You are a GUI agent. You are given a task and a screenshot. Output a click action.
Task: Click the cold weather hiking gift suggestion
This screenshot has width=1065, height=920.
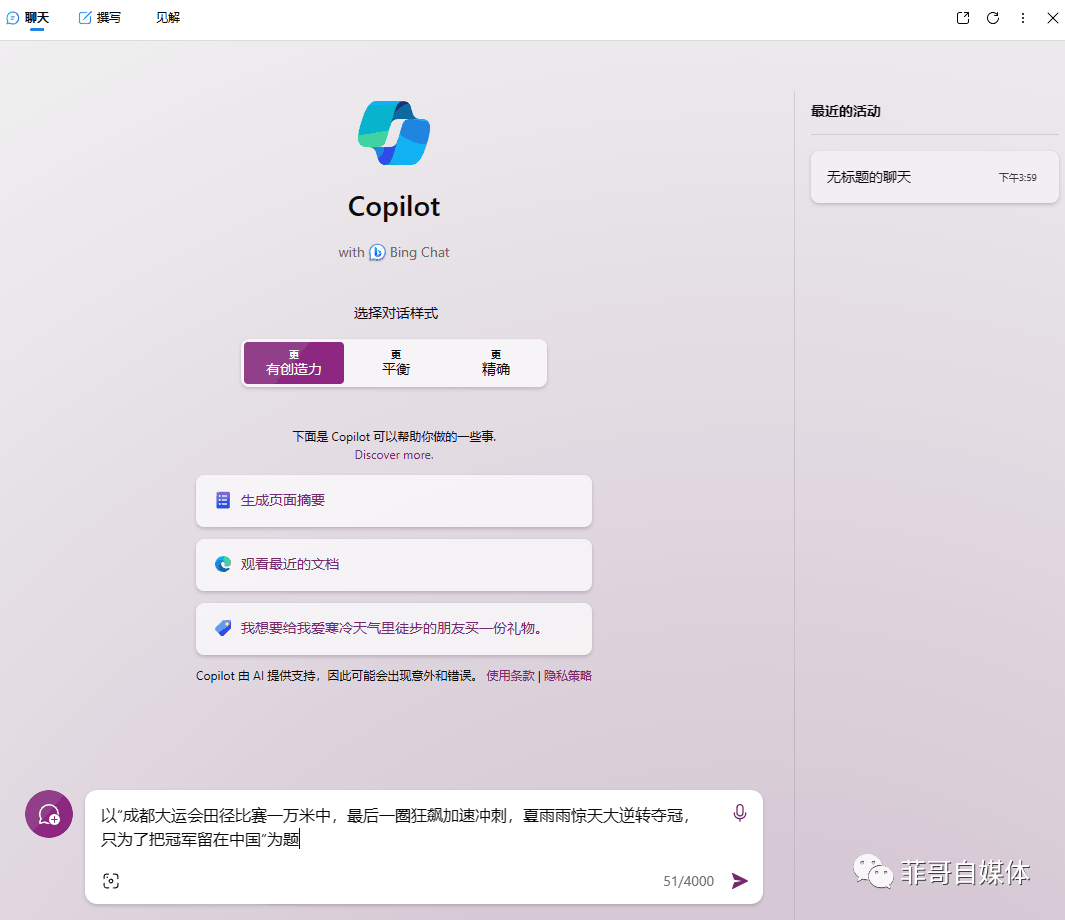click(x=394, y=629)
